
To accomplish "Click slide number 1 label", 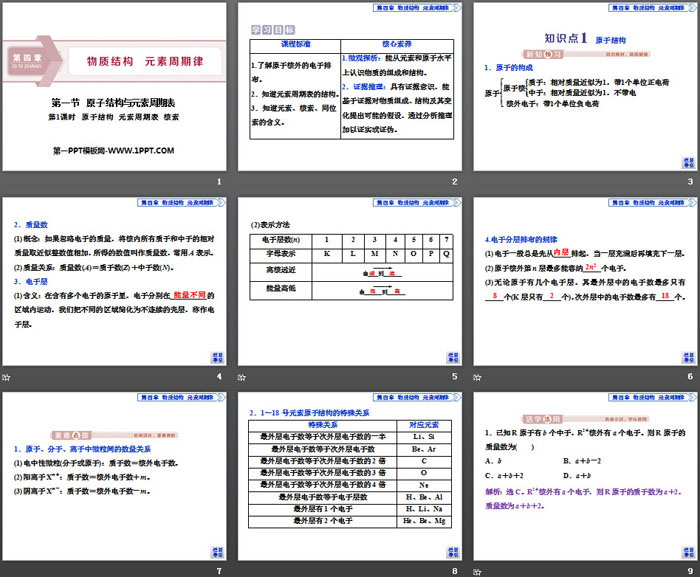I will click(219, 181).
